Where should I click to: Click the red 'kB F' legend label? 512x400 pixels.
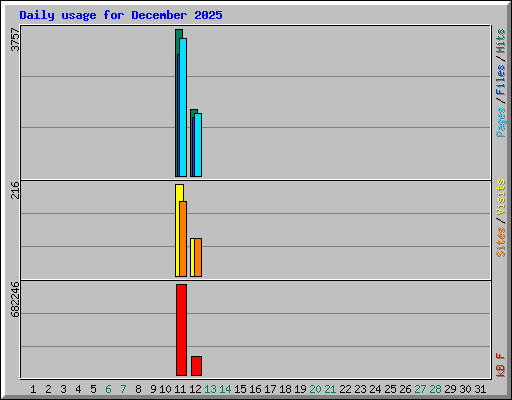[501, 365]
